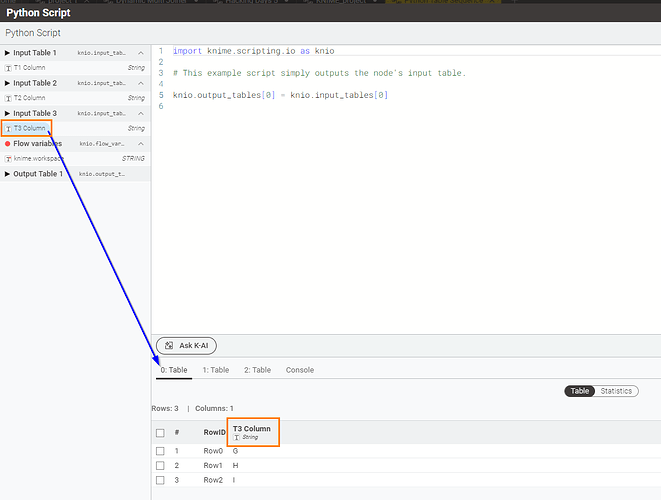Check the box for Row0

pyautogui.click(x=160, y=451)
